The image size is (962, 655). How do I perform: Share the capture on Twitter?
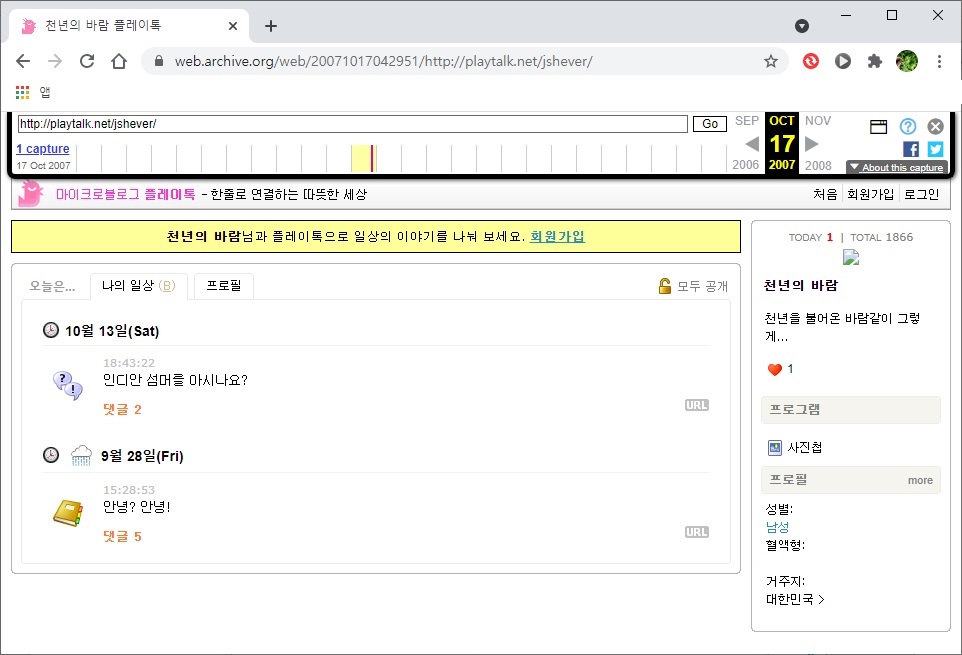coord(935,149)
